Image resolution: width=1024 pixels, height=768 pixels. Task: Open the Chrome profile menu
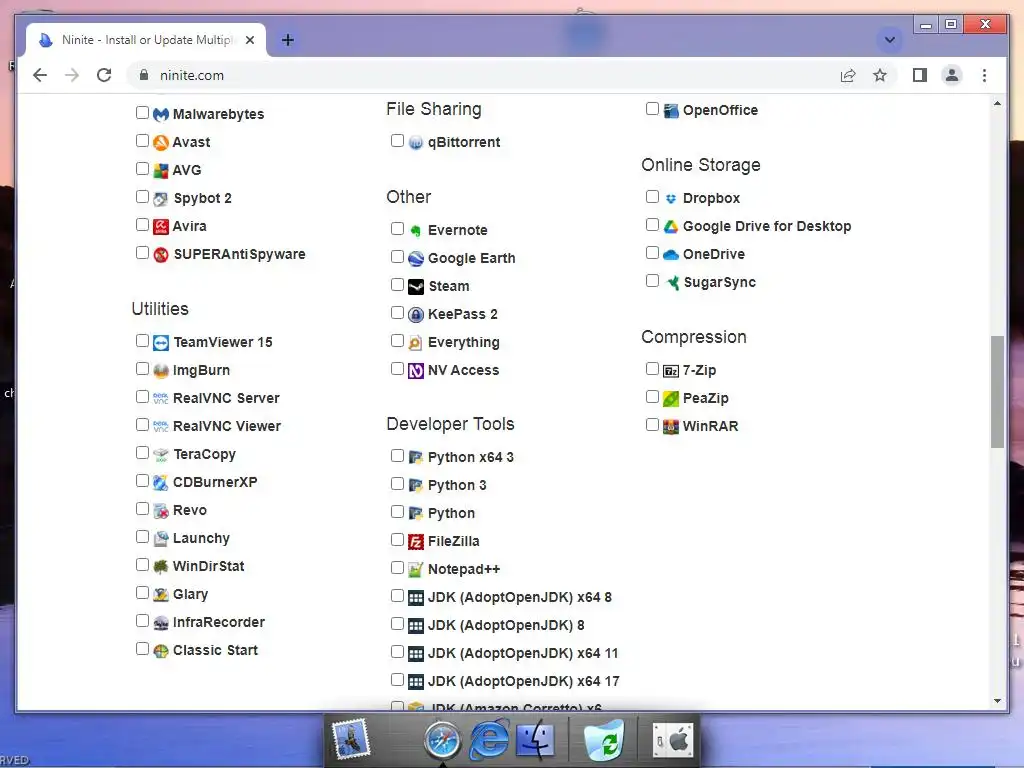952,75
